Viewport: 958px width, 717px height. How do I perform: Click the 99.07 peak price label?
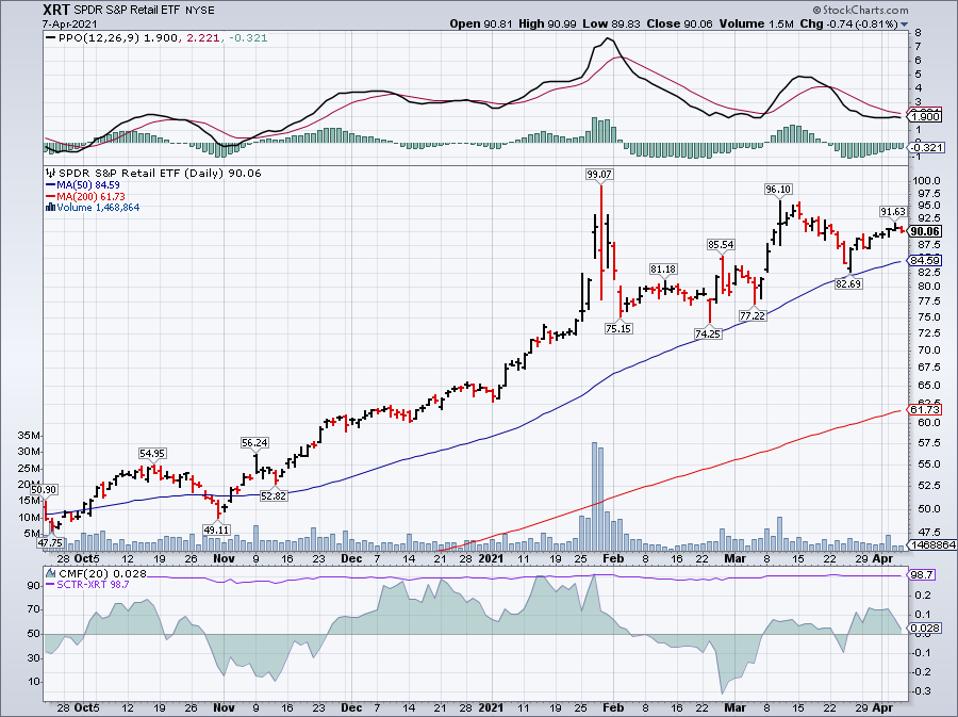pyautogui.click(x=599, y=175)
